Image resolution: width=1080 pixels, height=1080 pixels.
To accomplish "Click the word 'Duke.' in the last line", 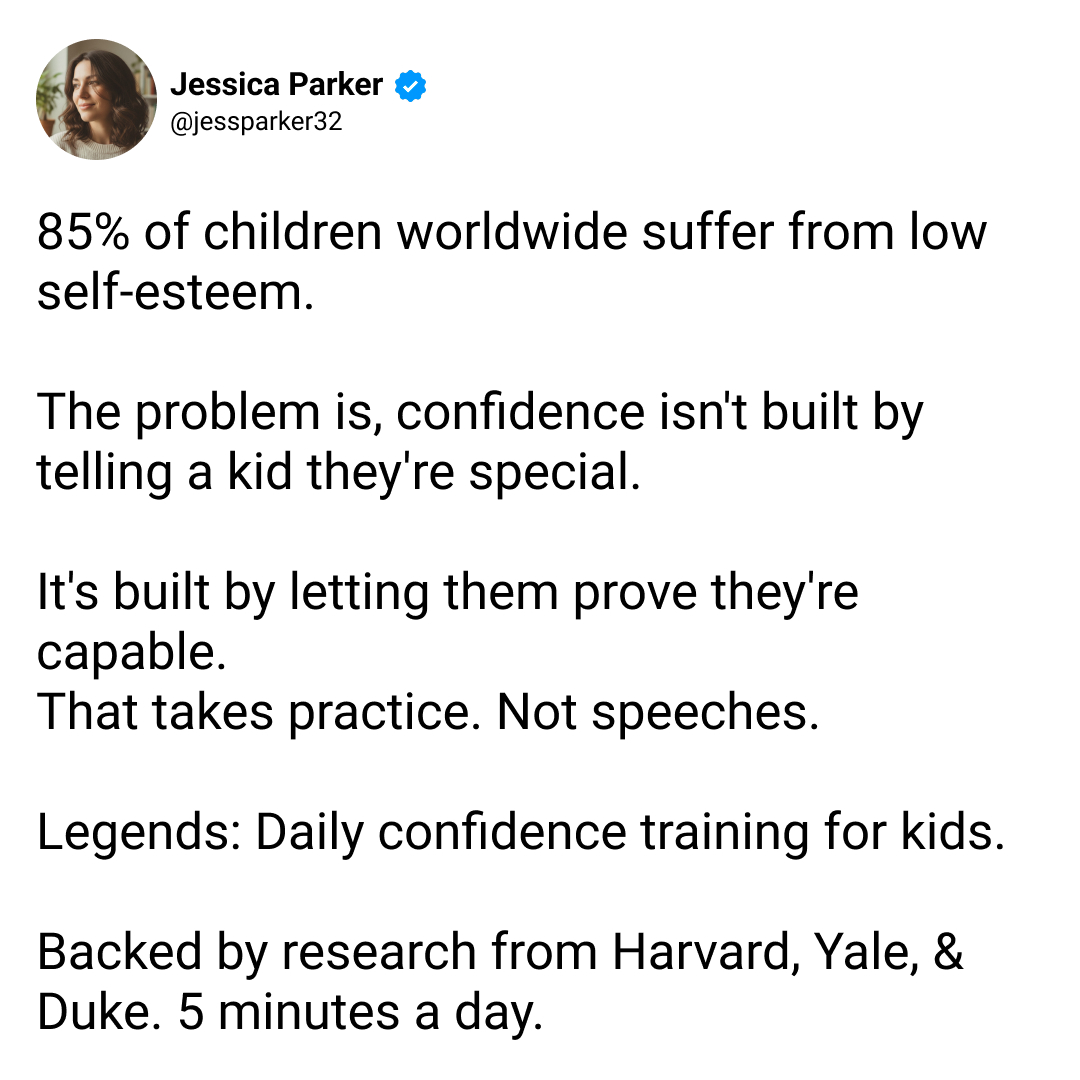I will (100, 1013).
